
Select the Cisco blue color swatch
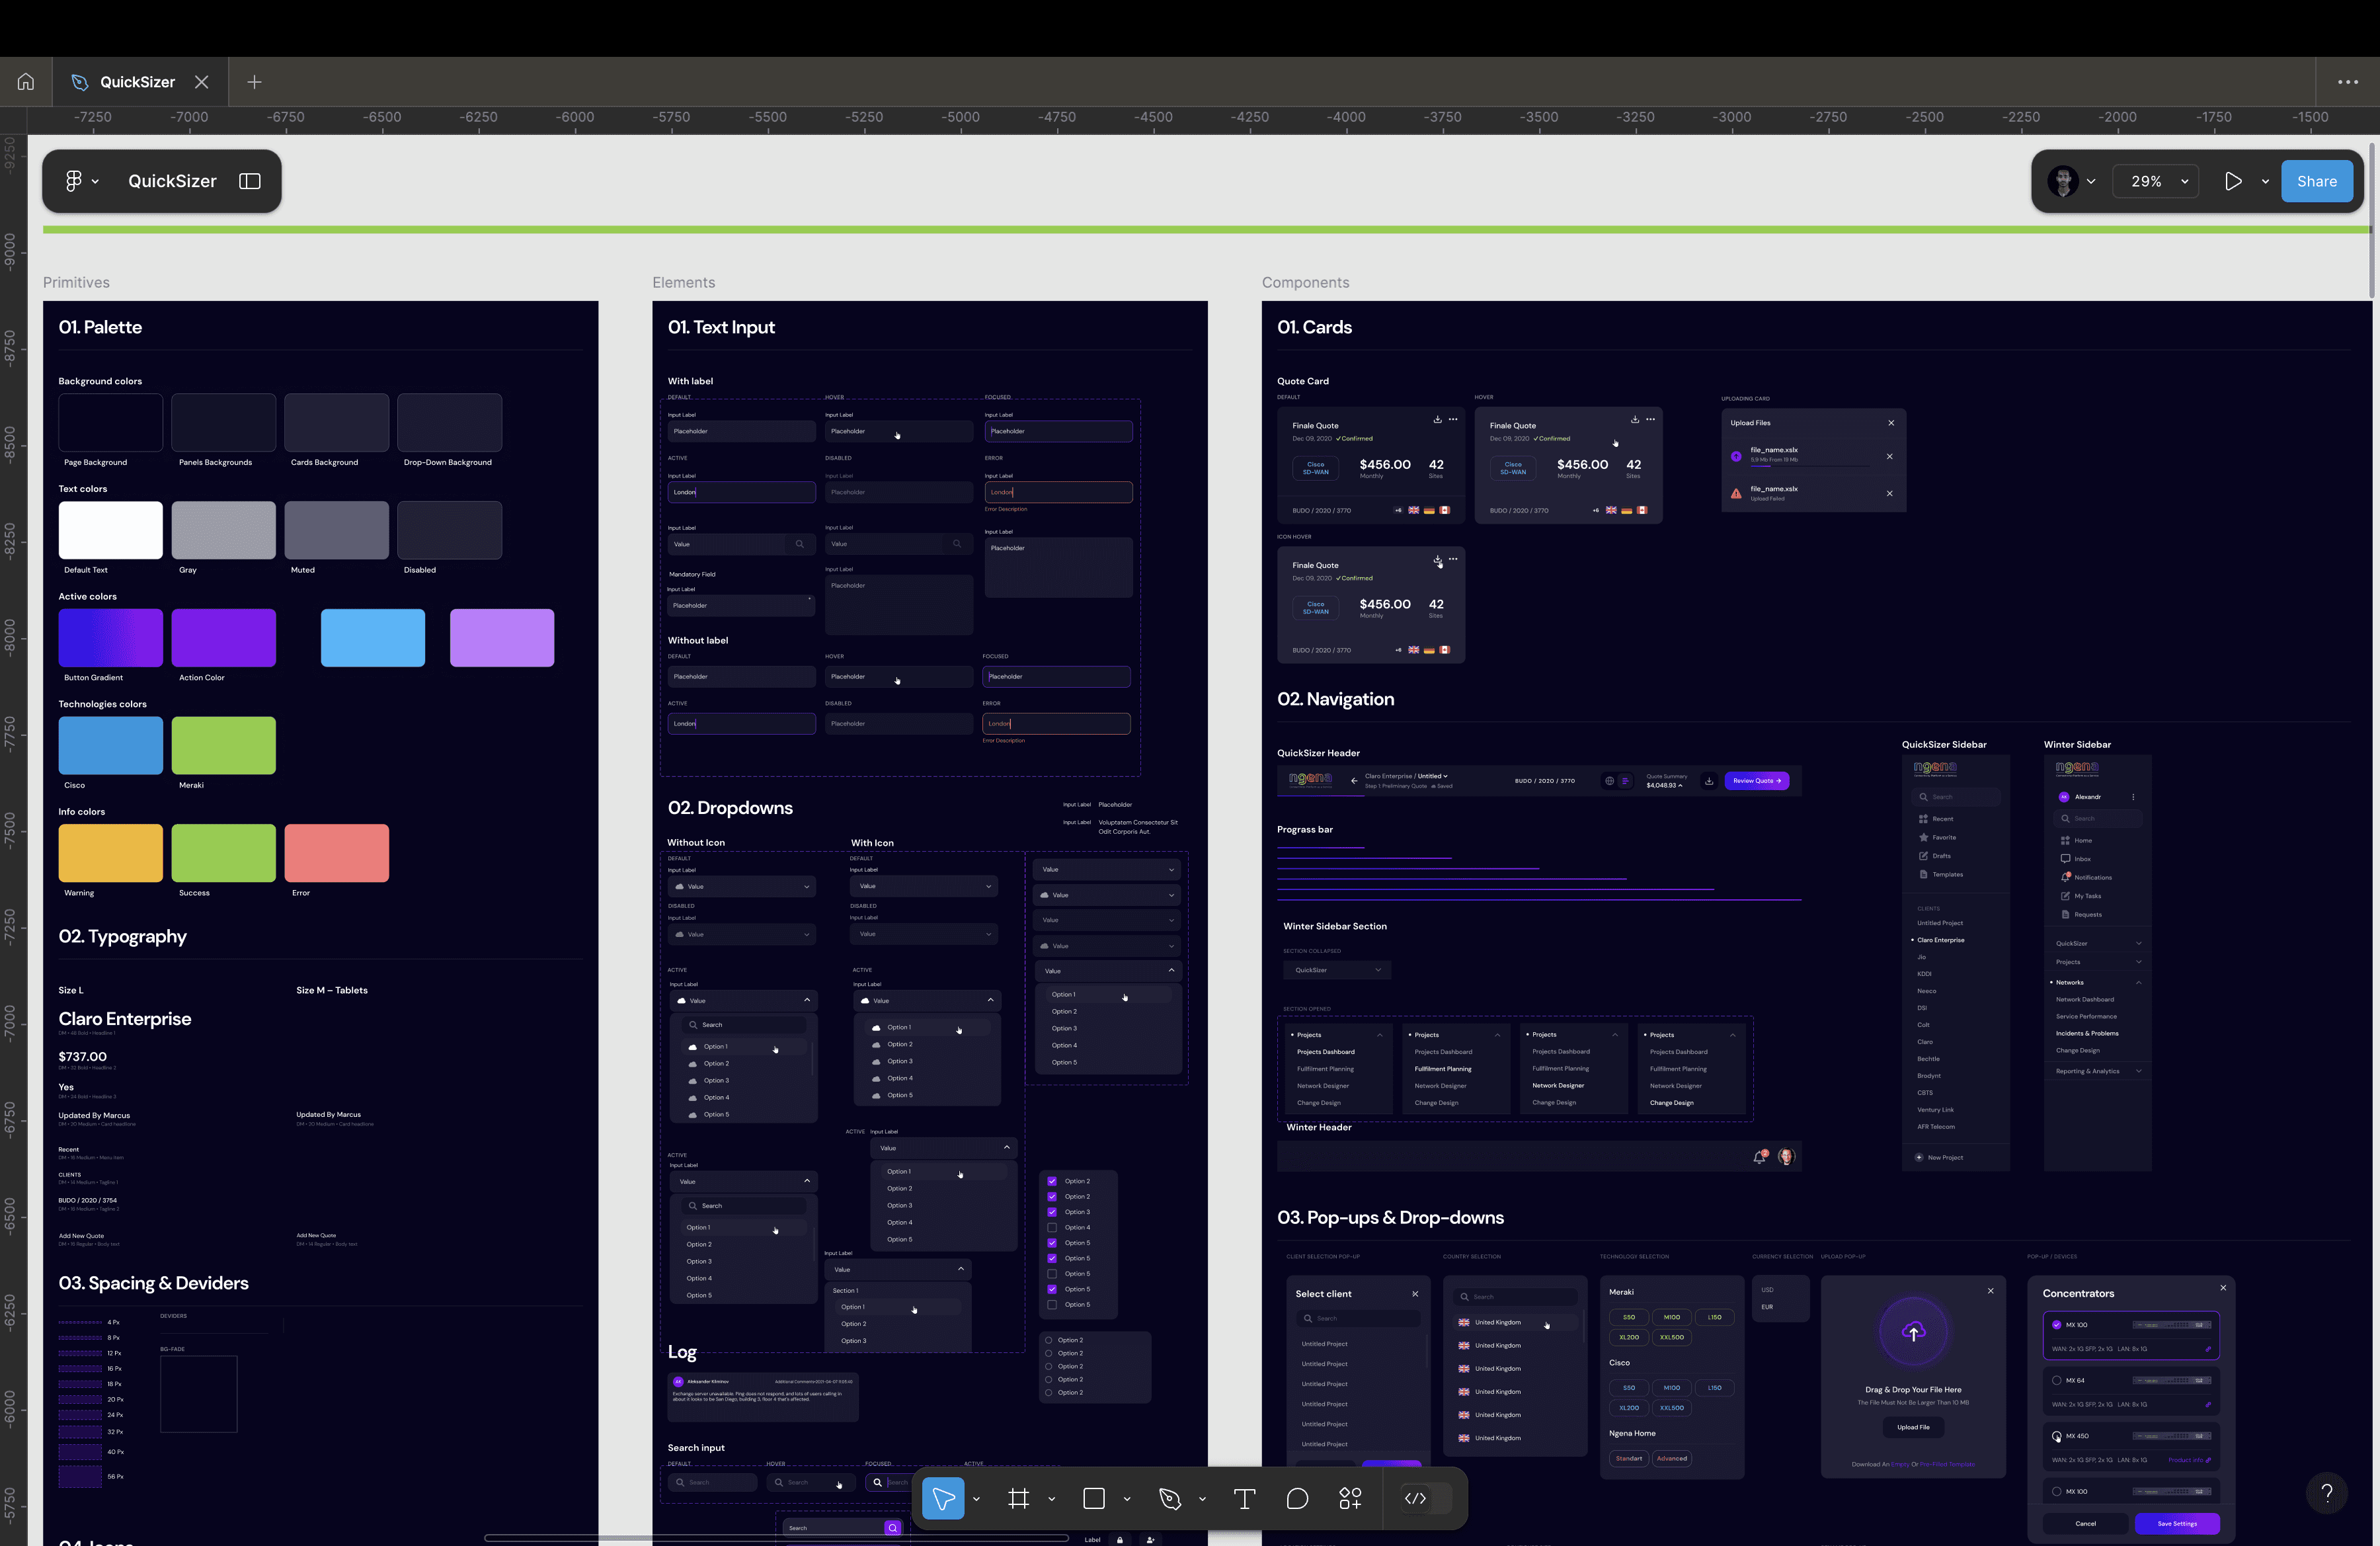click(111, 745)
